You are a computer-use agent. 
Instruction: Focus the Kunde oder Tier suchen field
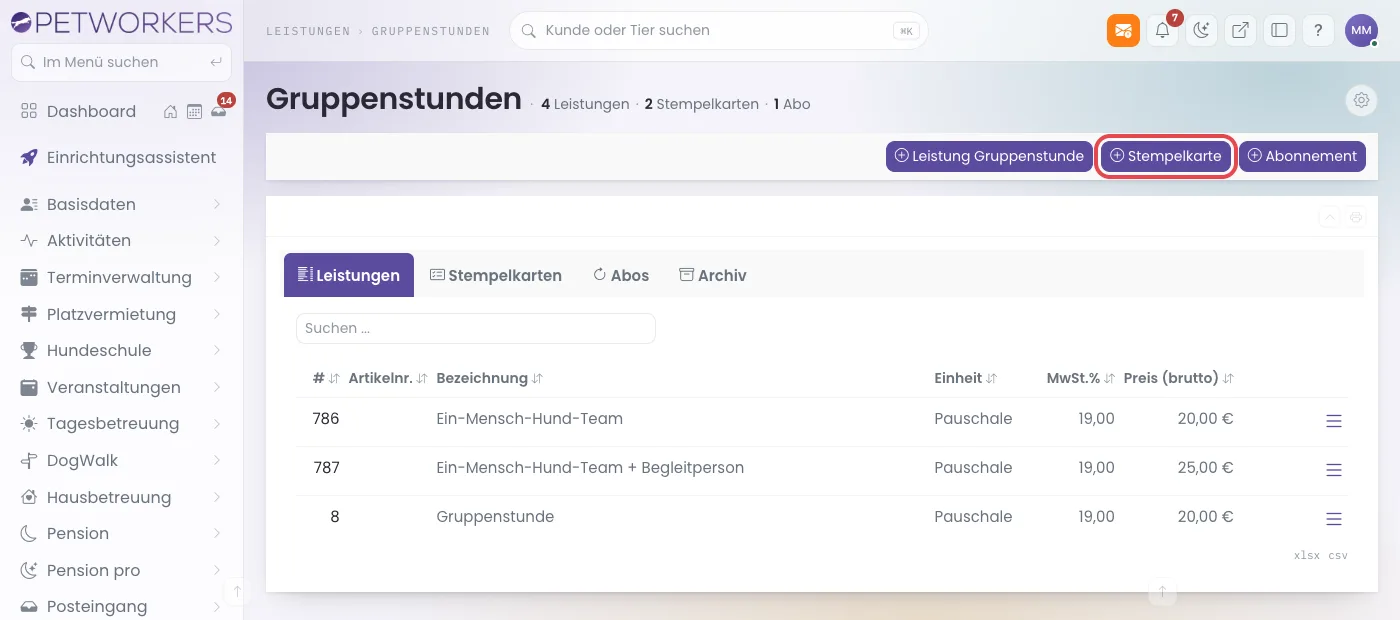coord(718,30)
